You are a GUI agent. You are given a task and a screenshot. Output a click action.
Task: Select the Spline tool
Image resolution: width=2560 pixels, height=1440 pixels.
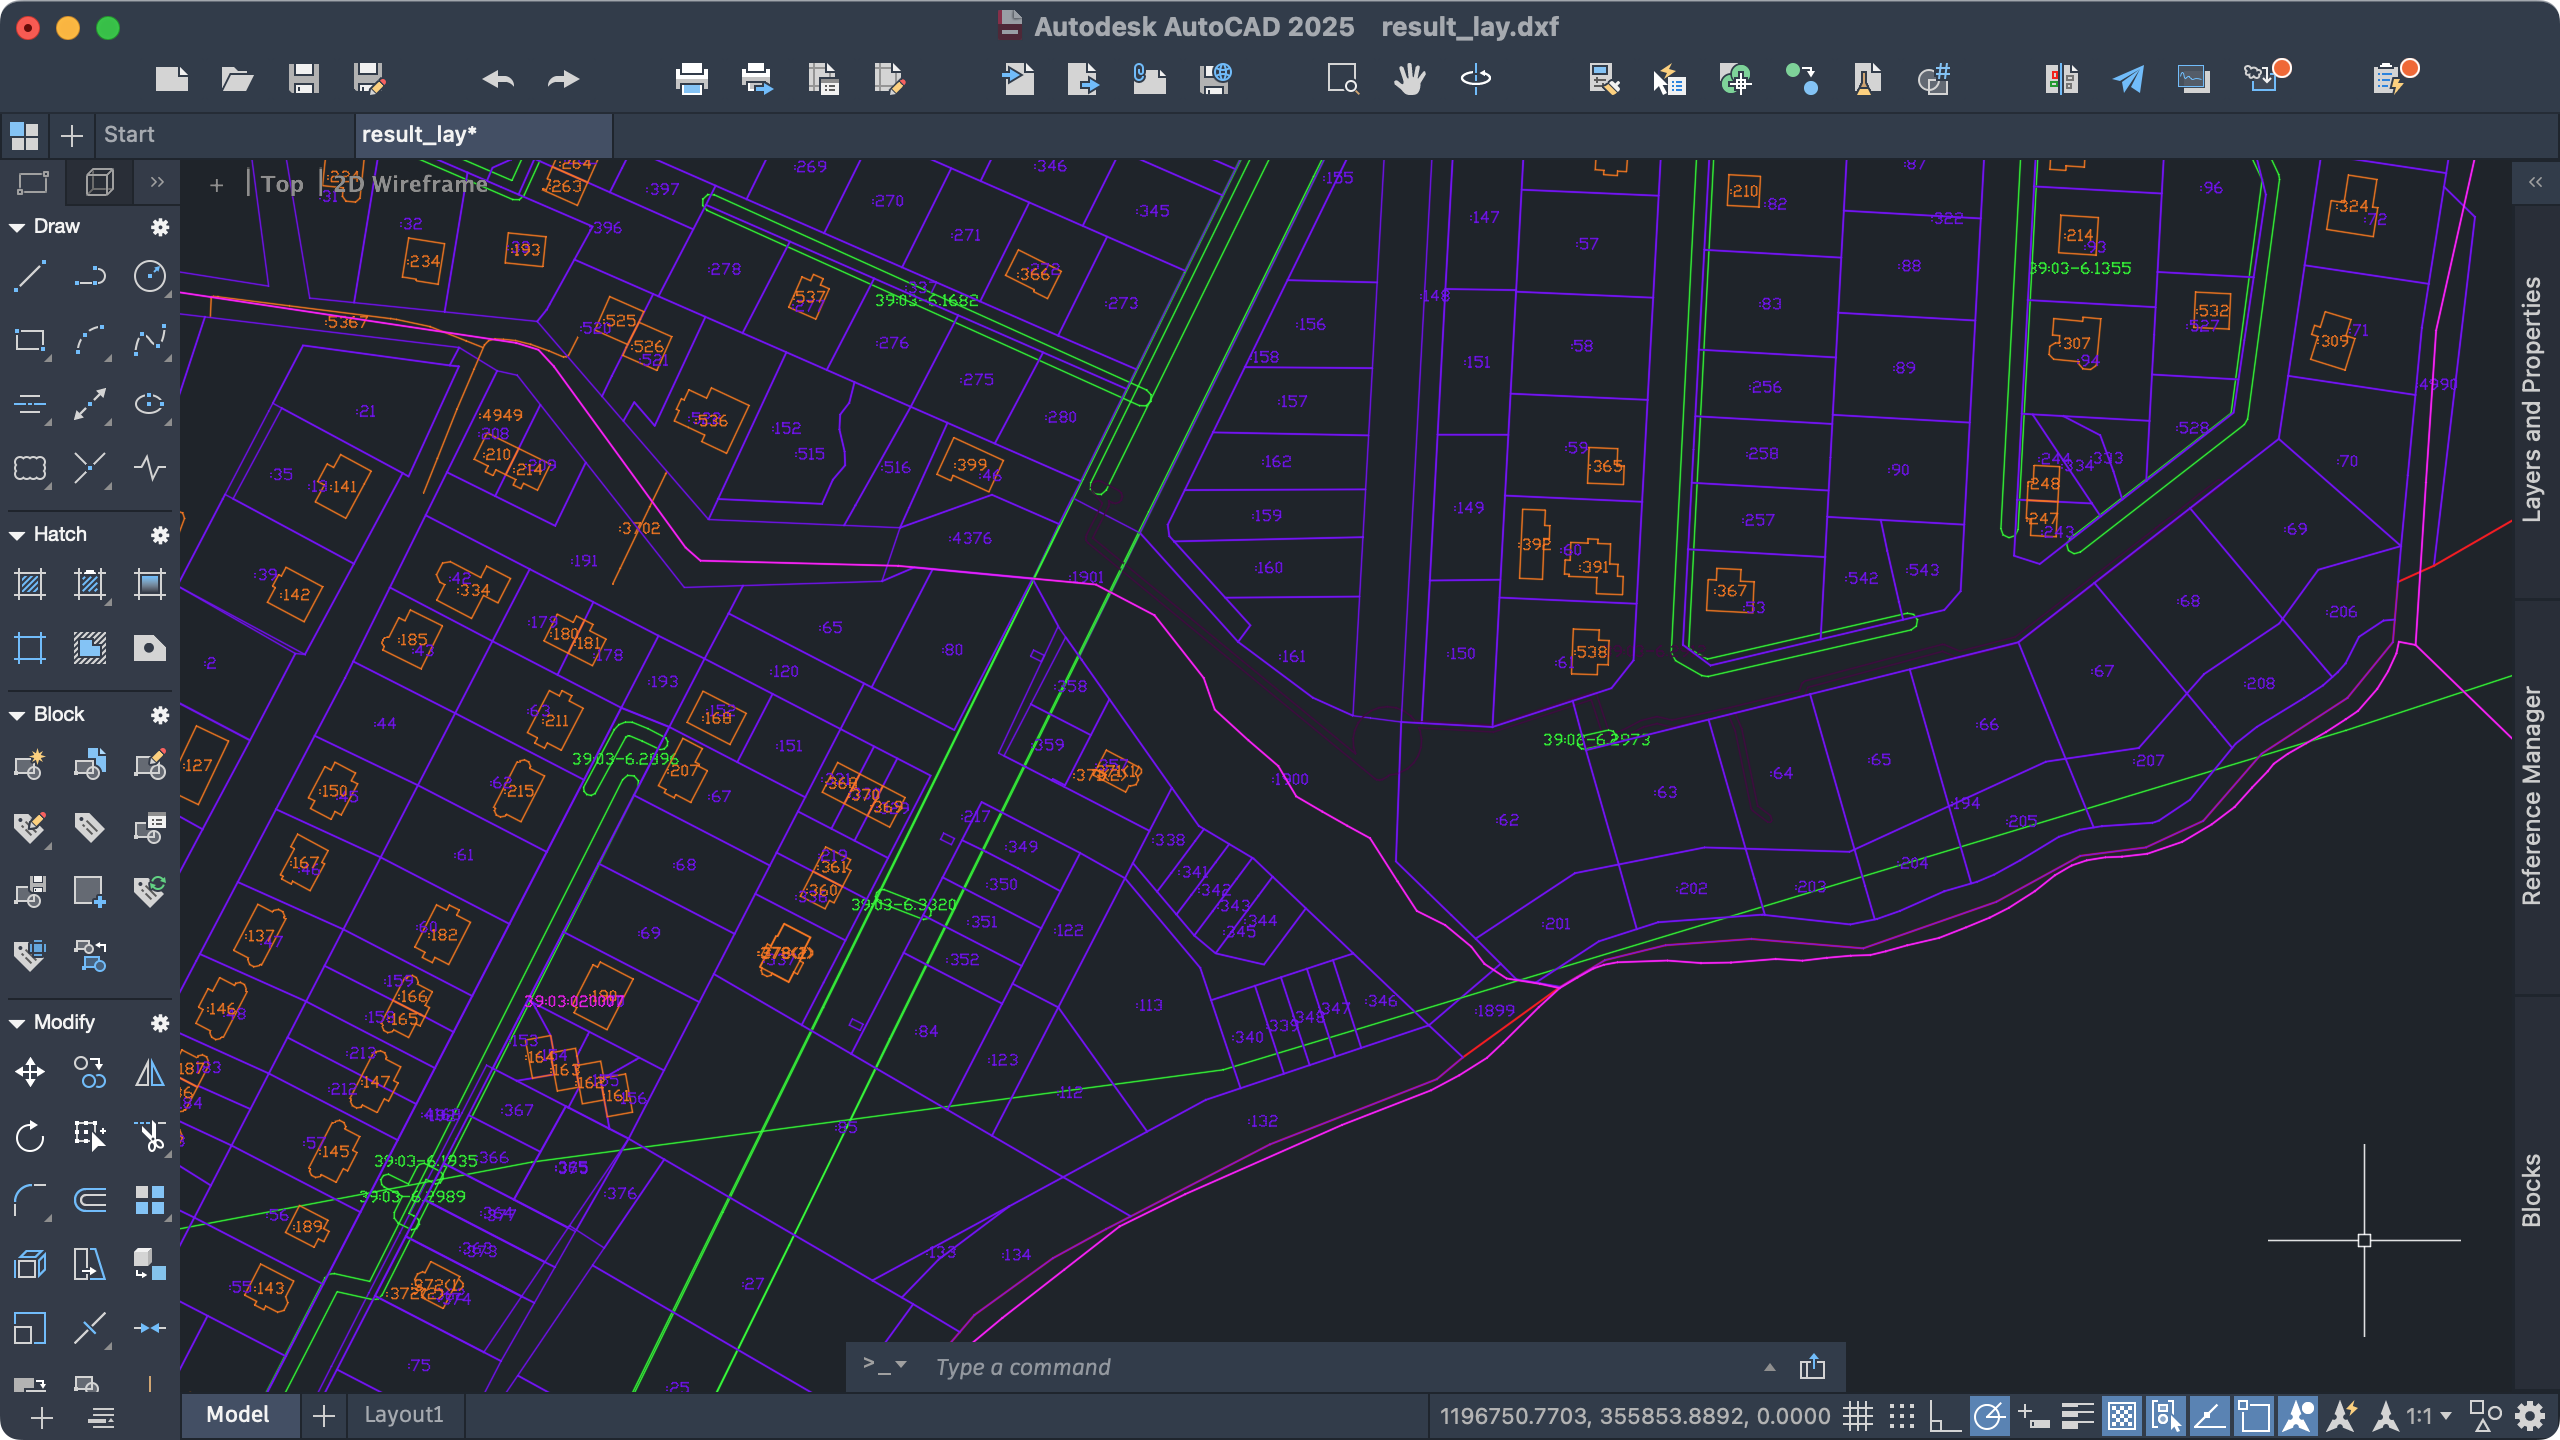point(150,341)
